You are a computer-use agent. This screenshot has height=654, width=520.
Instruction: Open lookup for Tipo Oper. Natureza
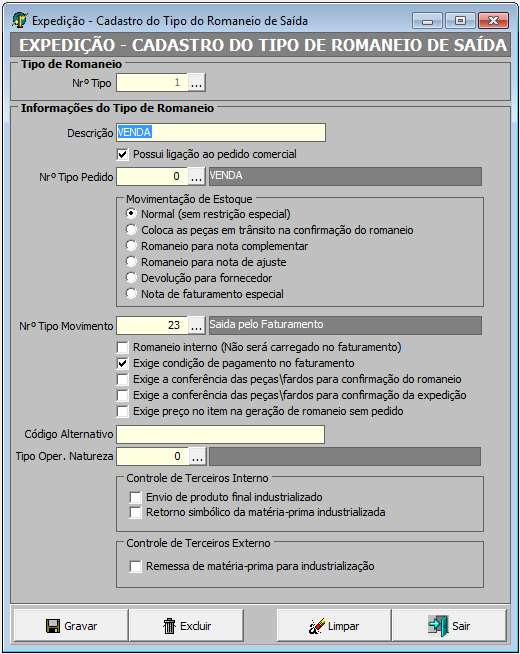[x=197, y=456]
